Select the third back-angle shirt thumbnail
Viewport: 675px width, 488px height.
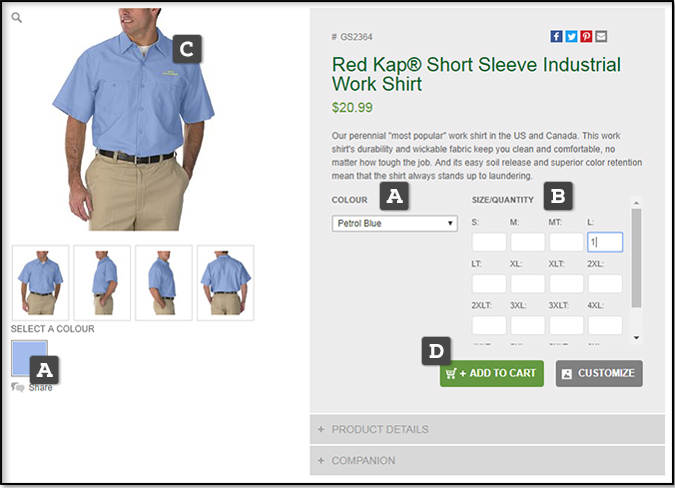pos(163,283)
